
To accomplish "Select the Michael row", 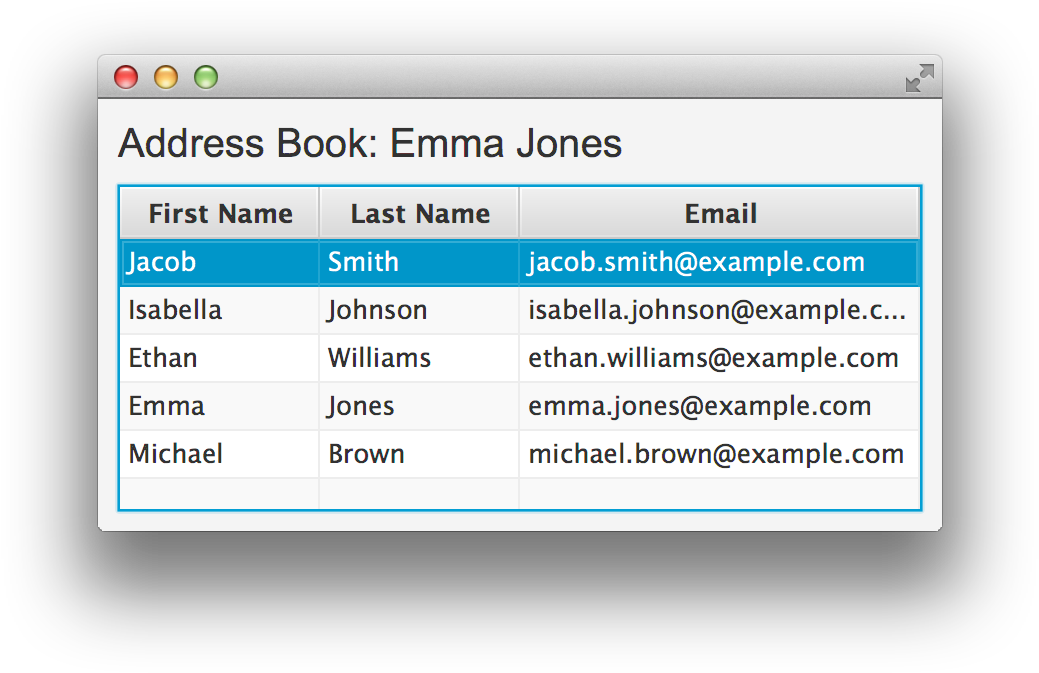I will pos(176,454).
